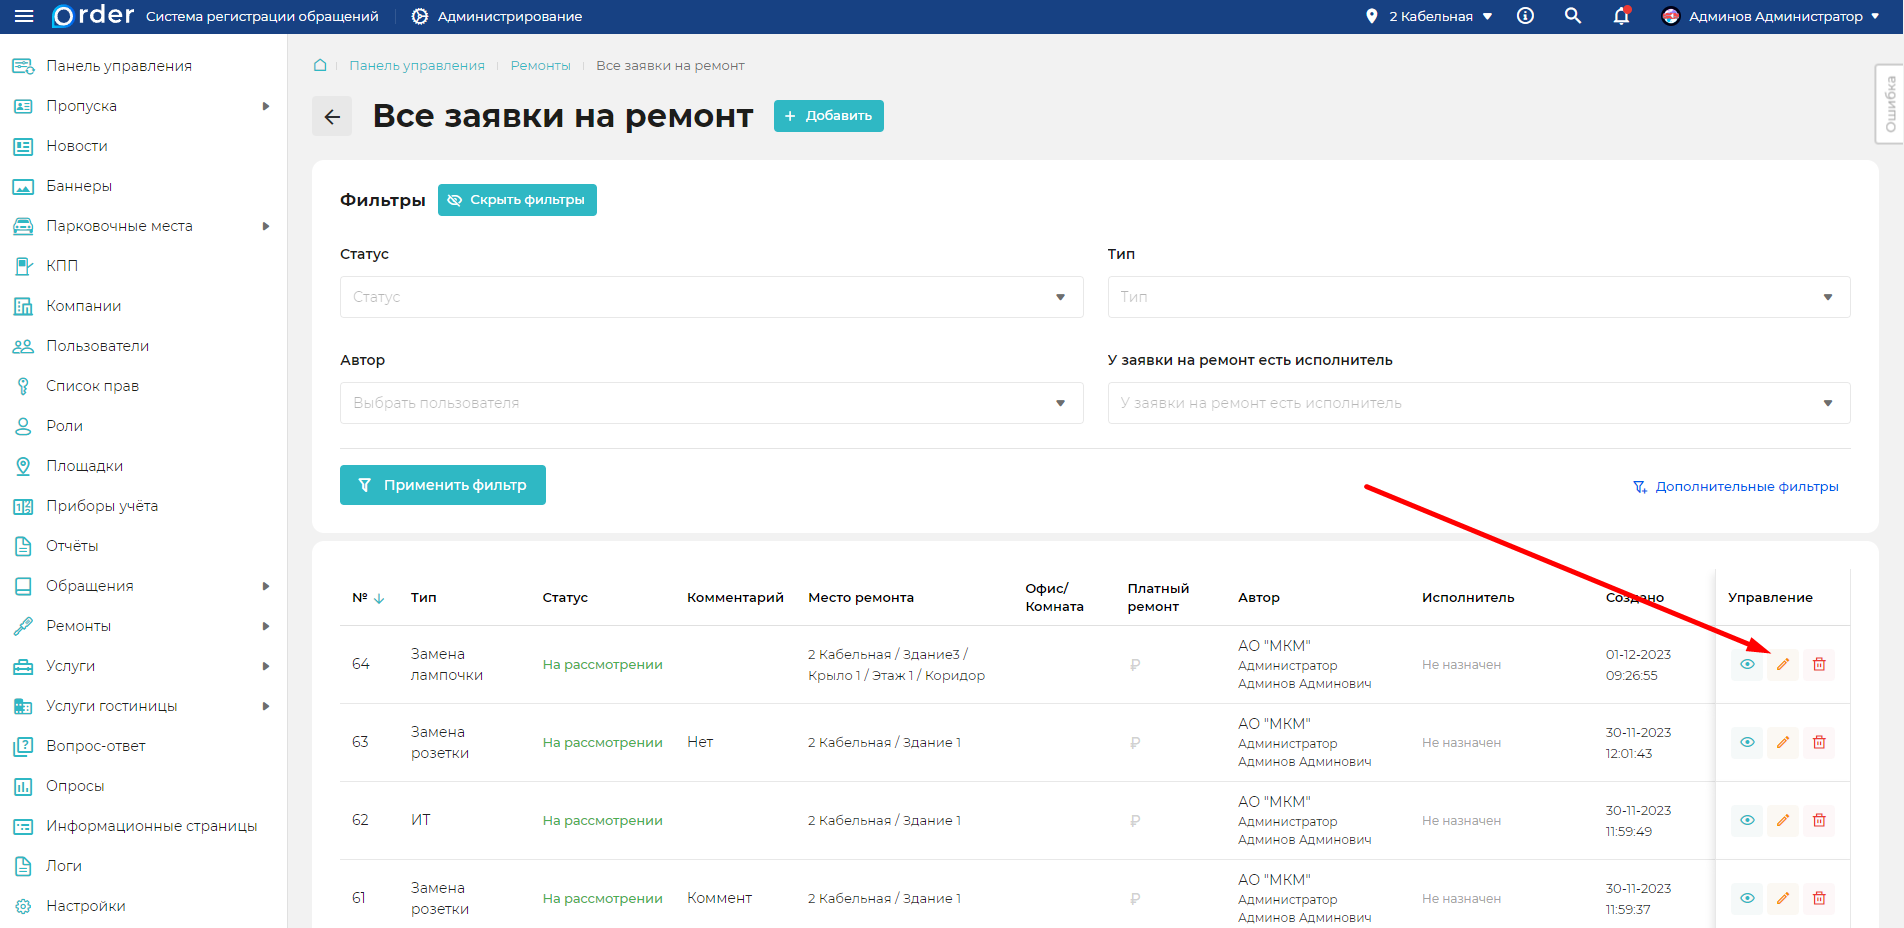Delete repair request 63 with trash icon
Image resolution: width=1904 pixels, height=928 pixels.
pos(1818,743)
